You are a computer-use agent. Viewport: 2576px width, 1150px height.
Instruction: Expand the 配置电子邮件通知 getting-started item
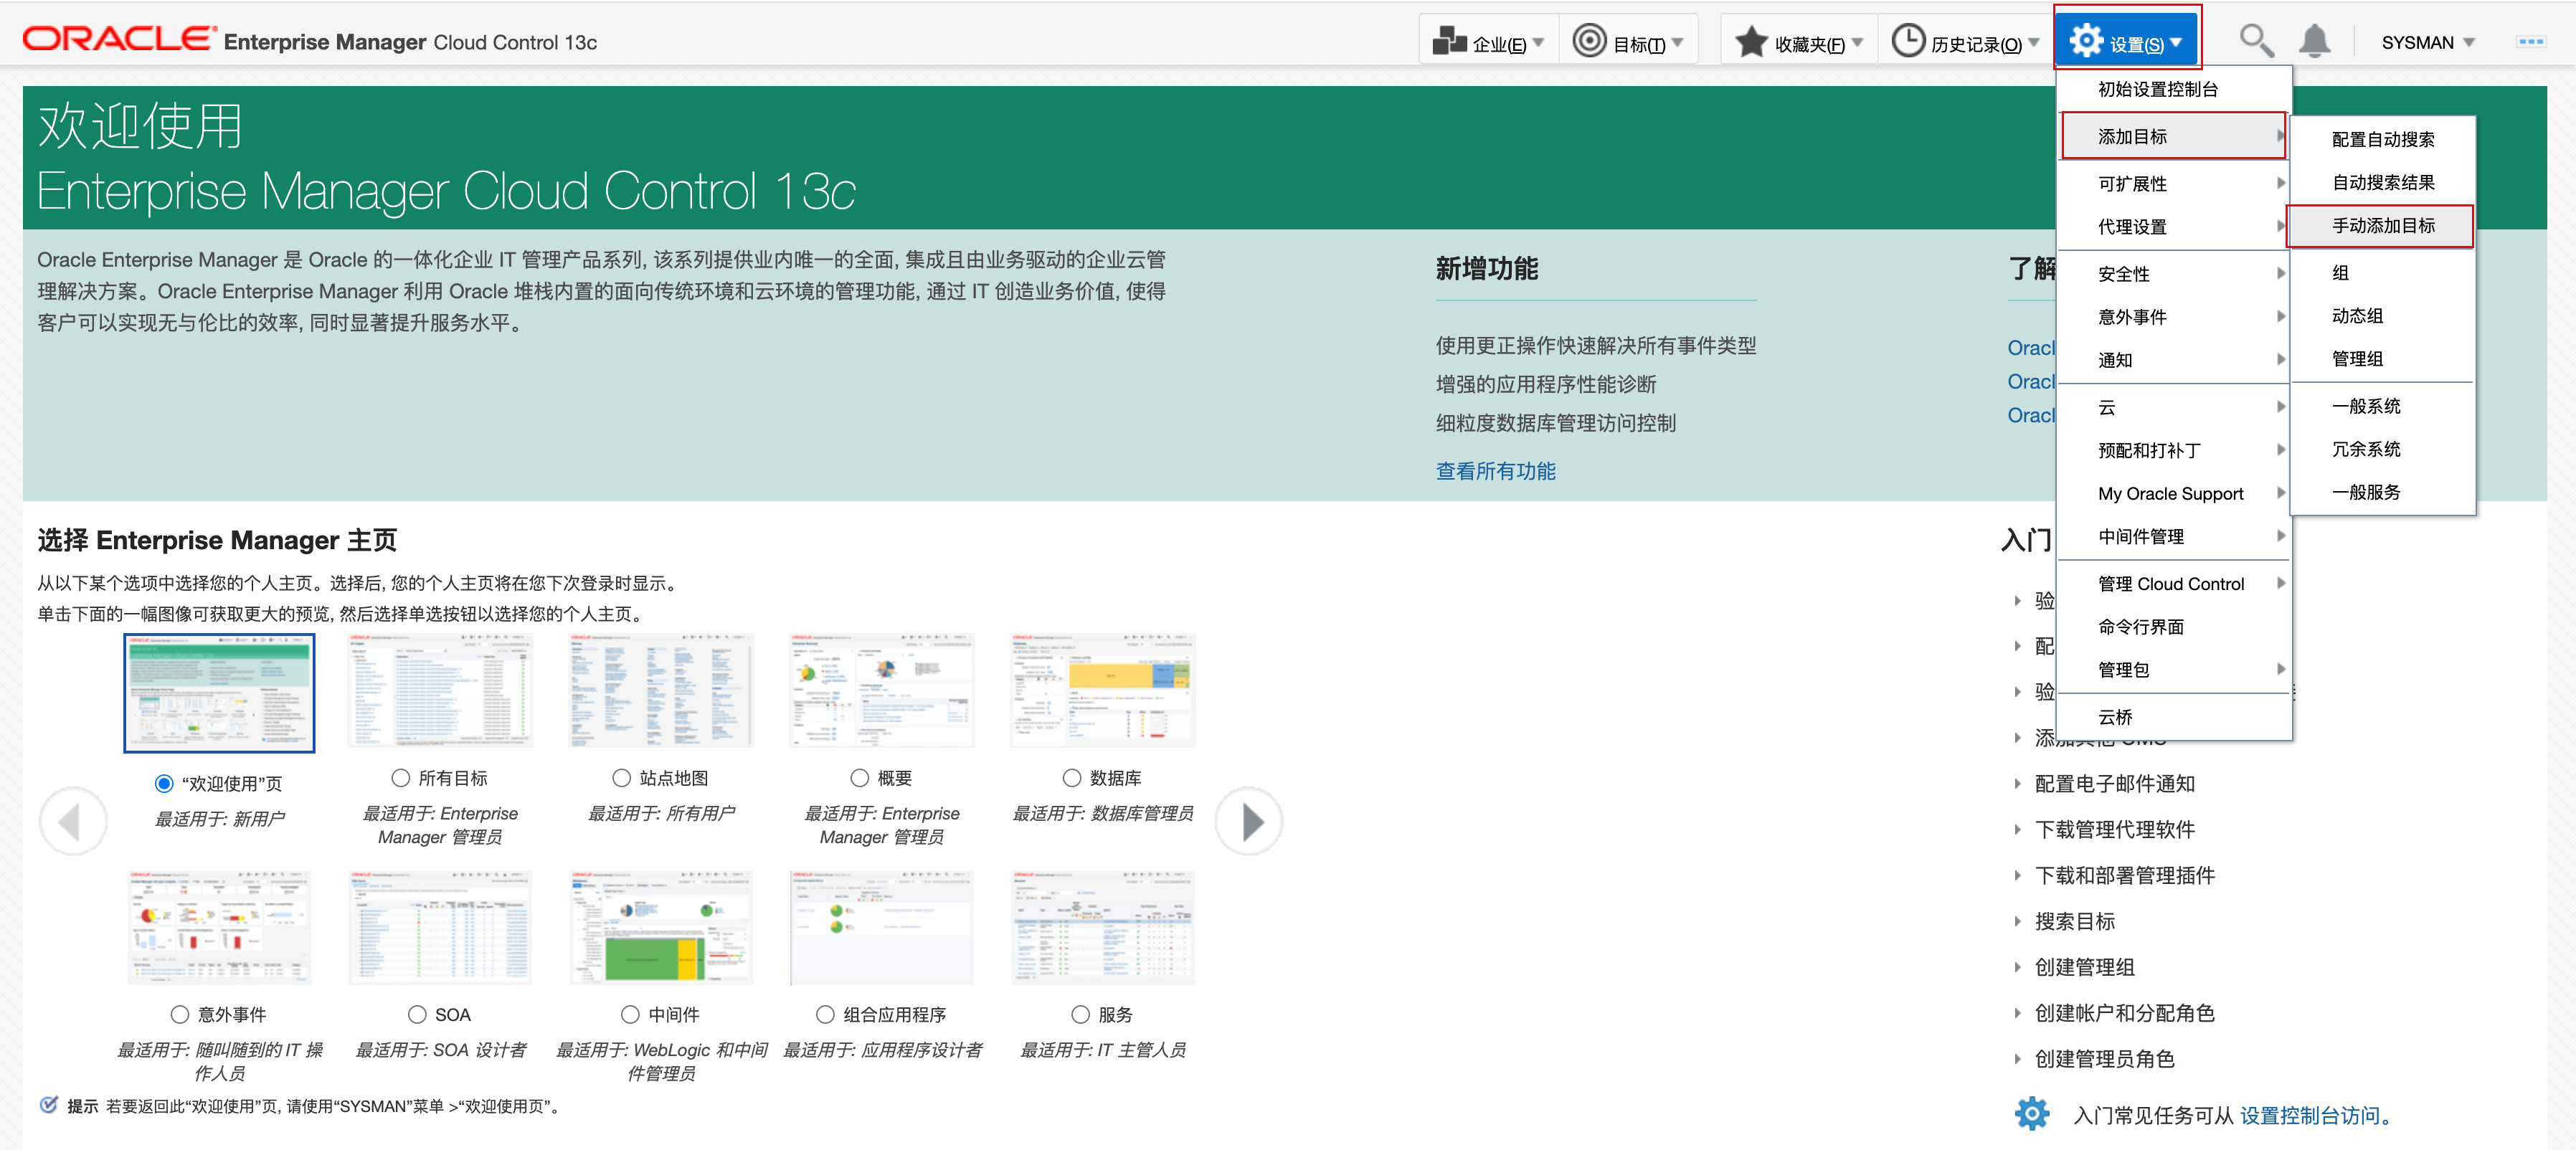pyautogui.click(x=2114, y=784)
